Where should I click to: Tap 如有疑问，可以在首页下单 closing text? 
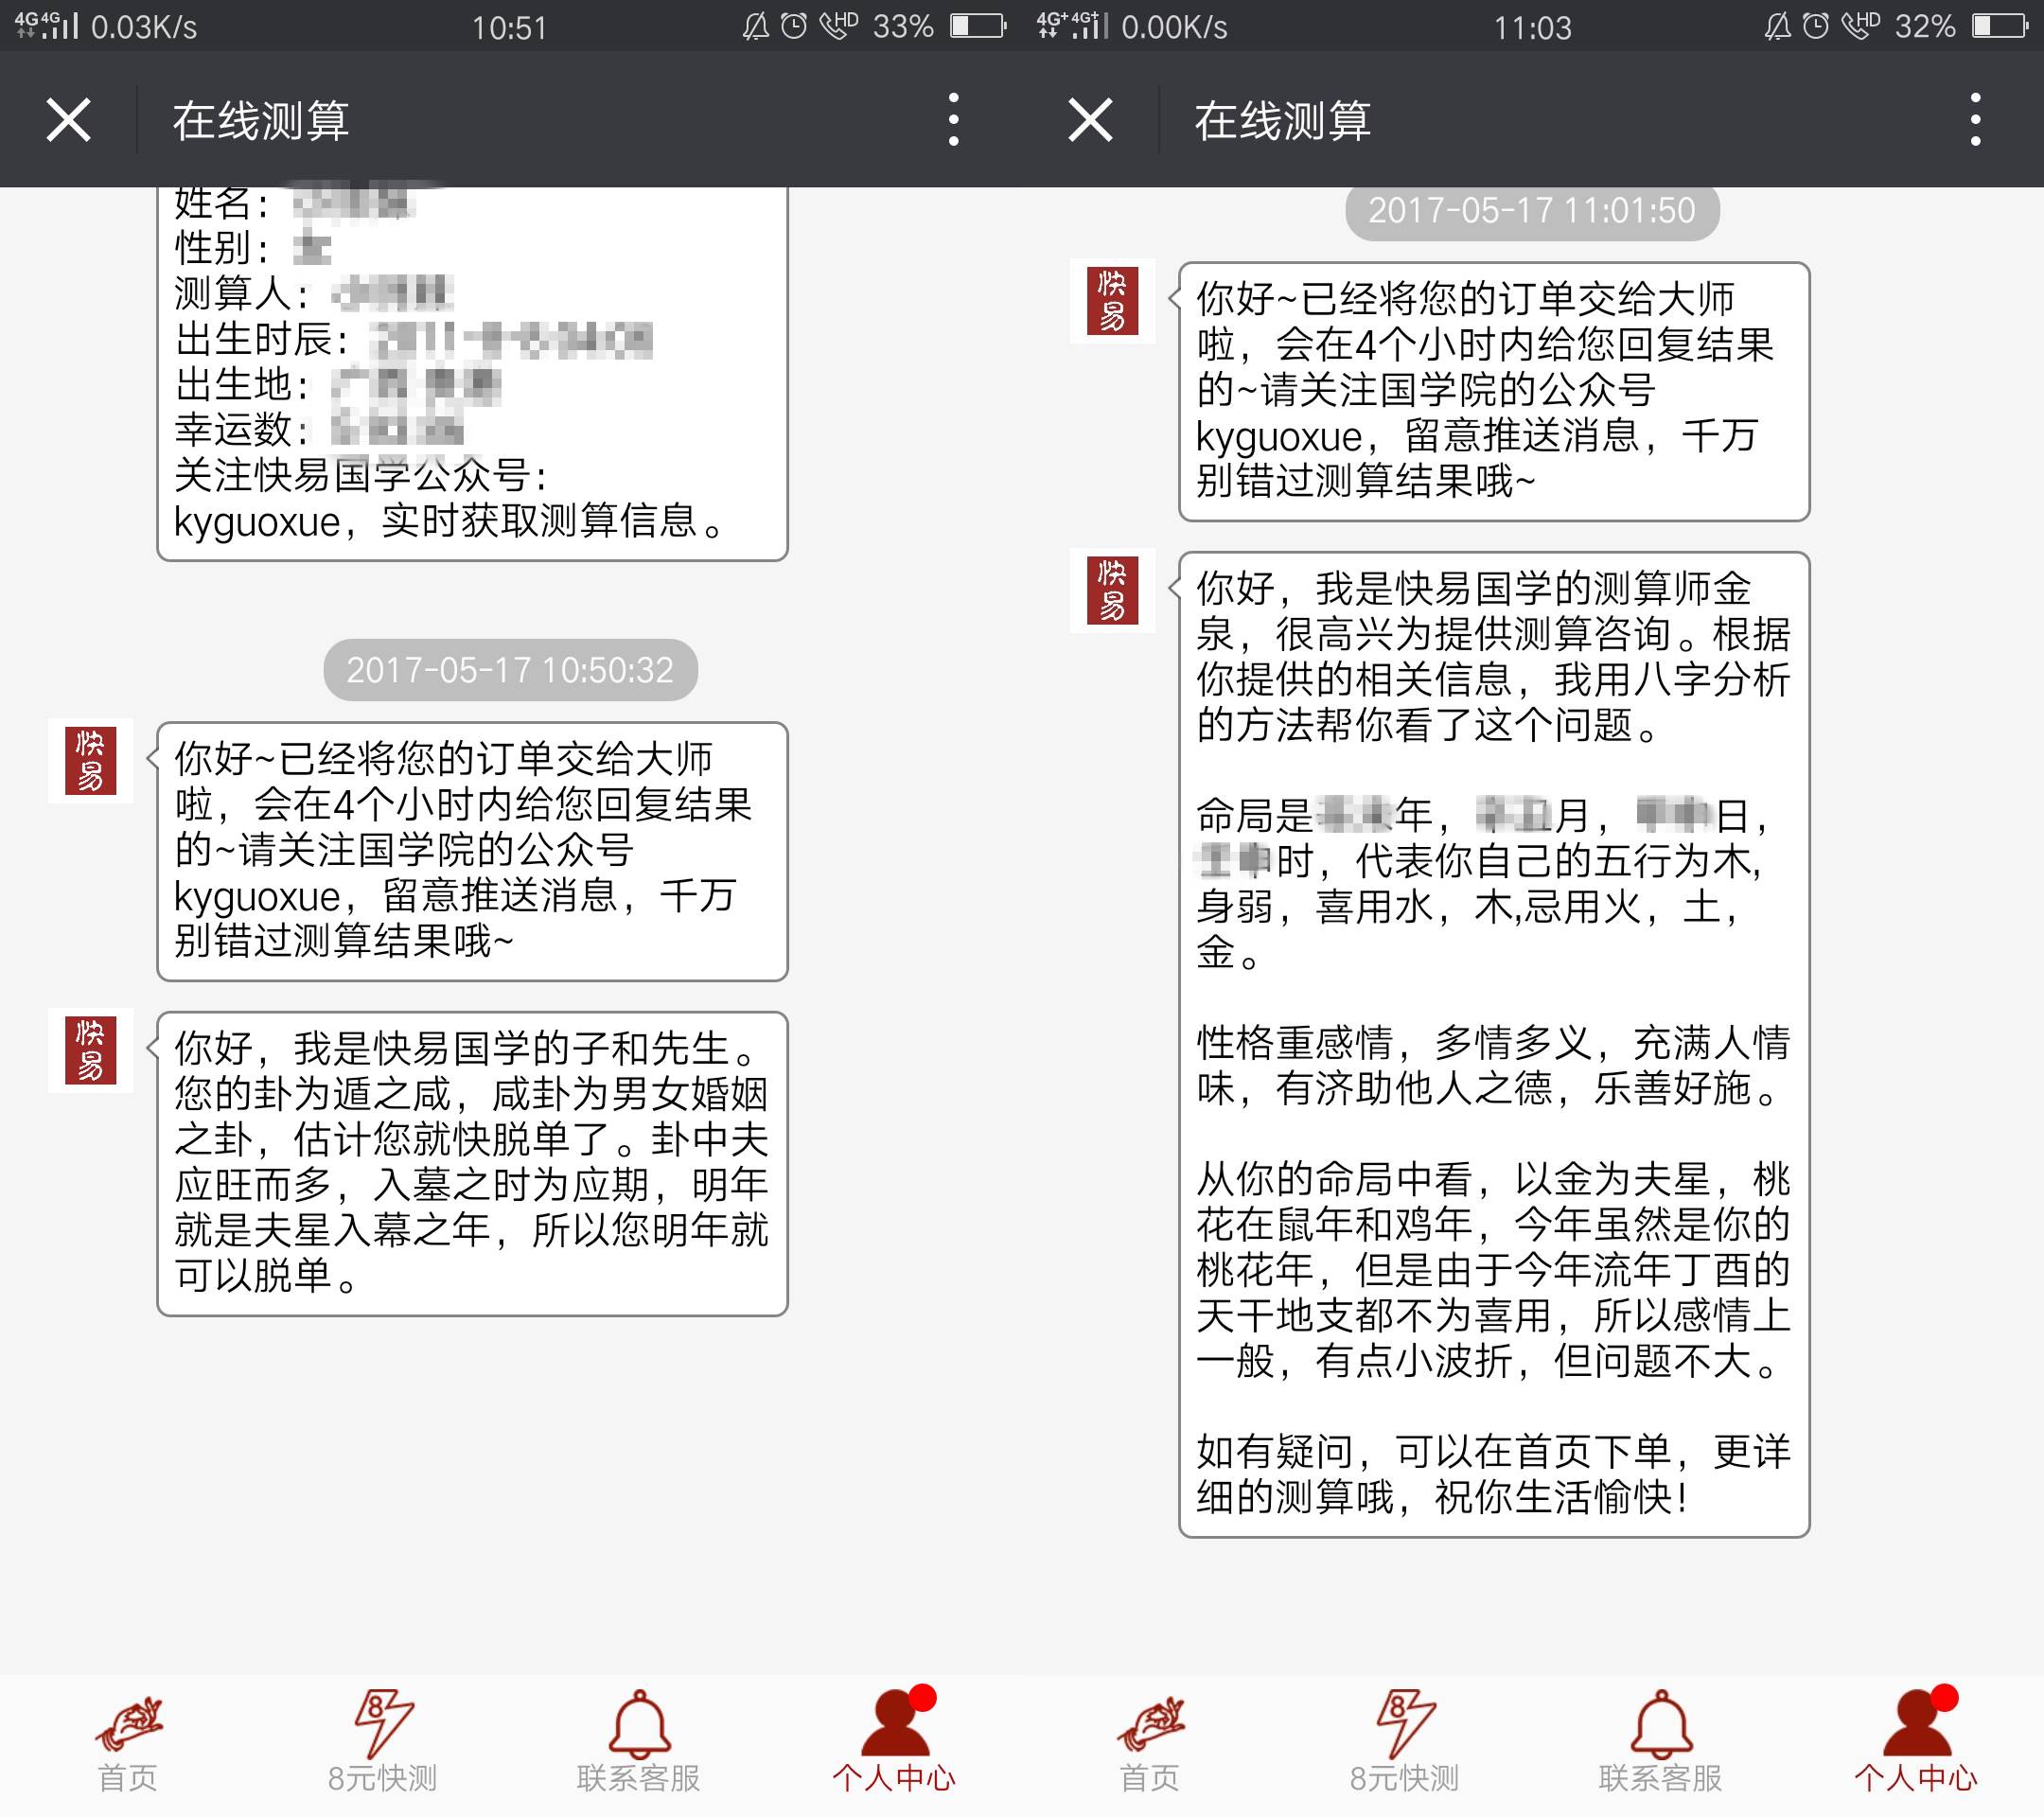point(1493,1474)
